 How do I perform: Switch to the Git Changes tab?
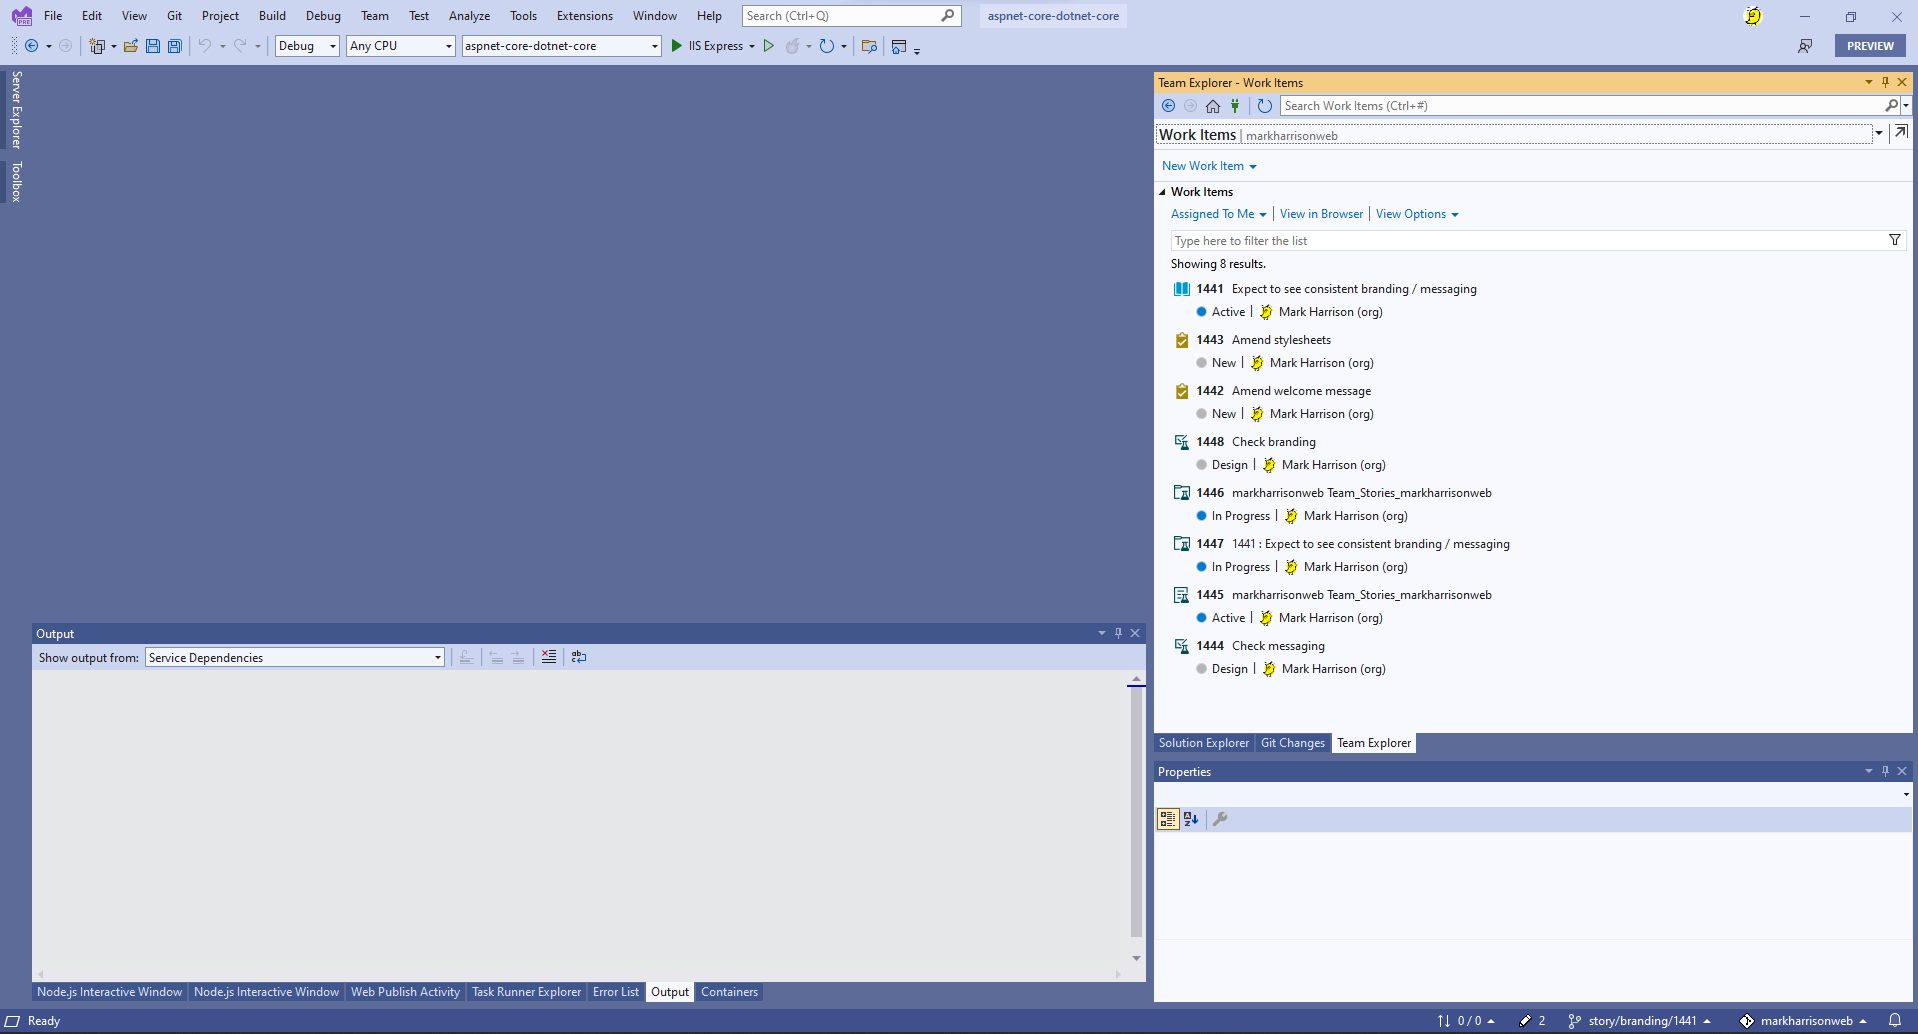1292,743
